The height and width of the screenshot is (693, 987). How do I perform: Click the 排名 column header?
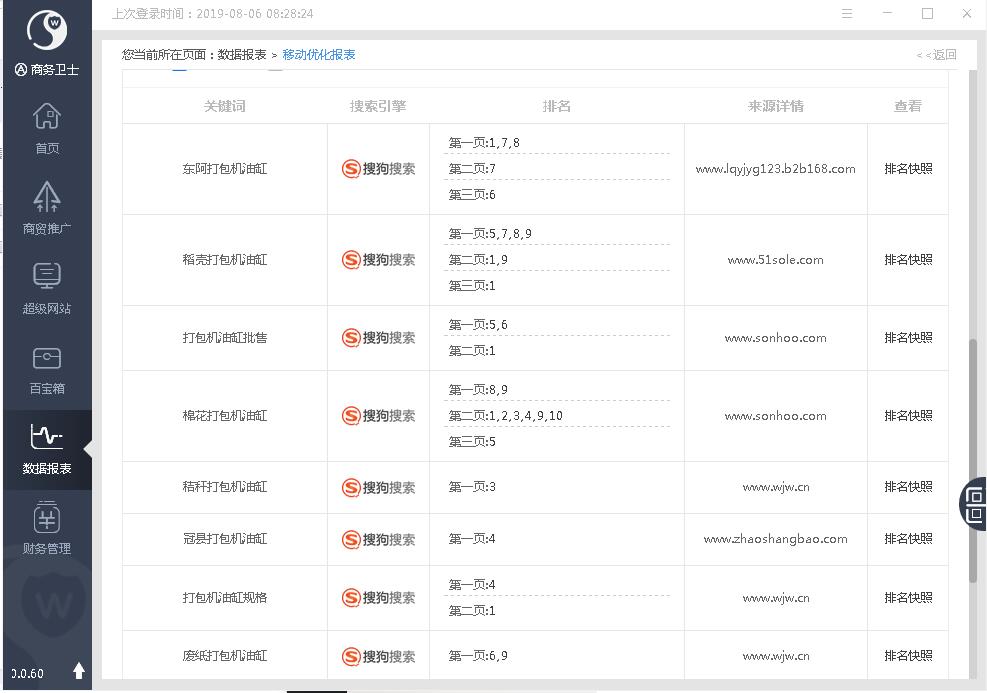tap(556, 106)
